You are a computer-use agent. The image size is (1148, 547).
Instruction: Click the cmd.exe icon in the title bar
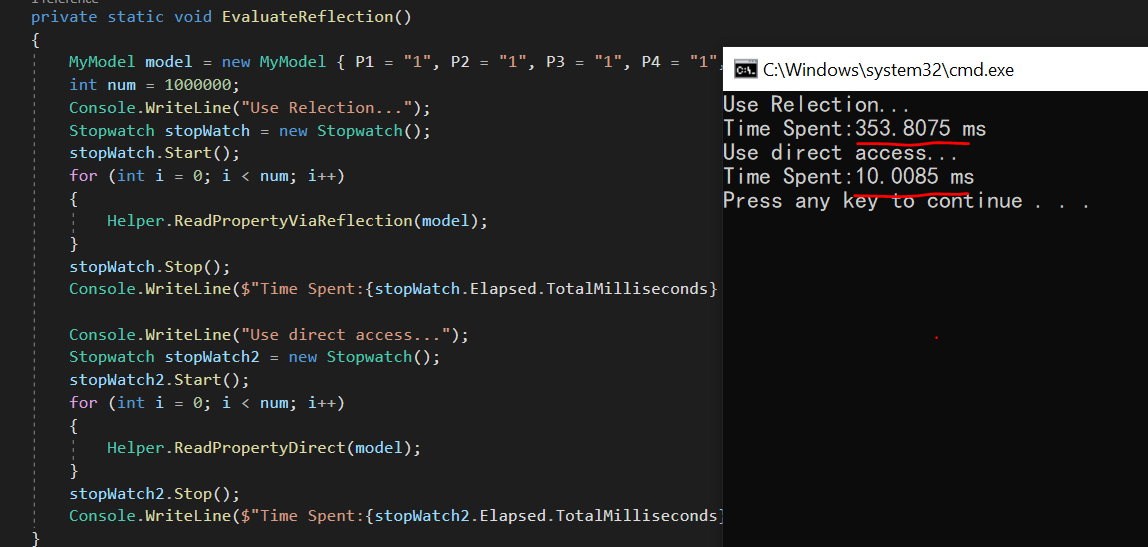[x=744, y=69]
